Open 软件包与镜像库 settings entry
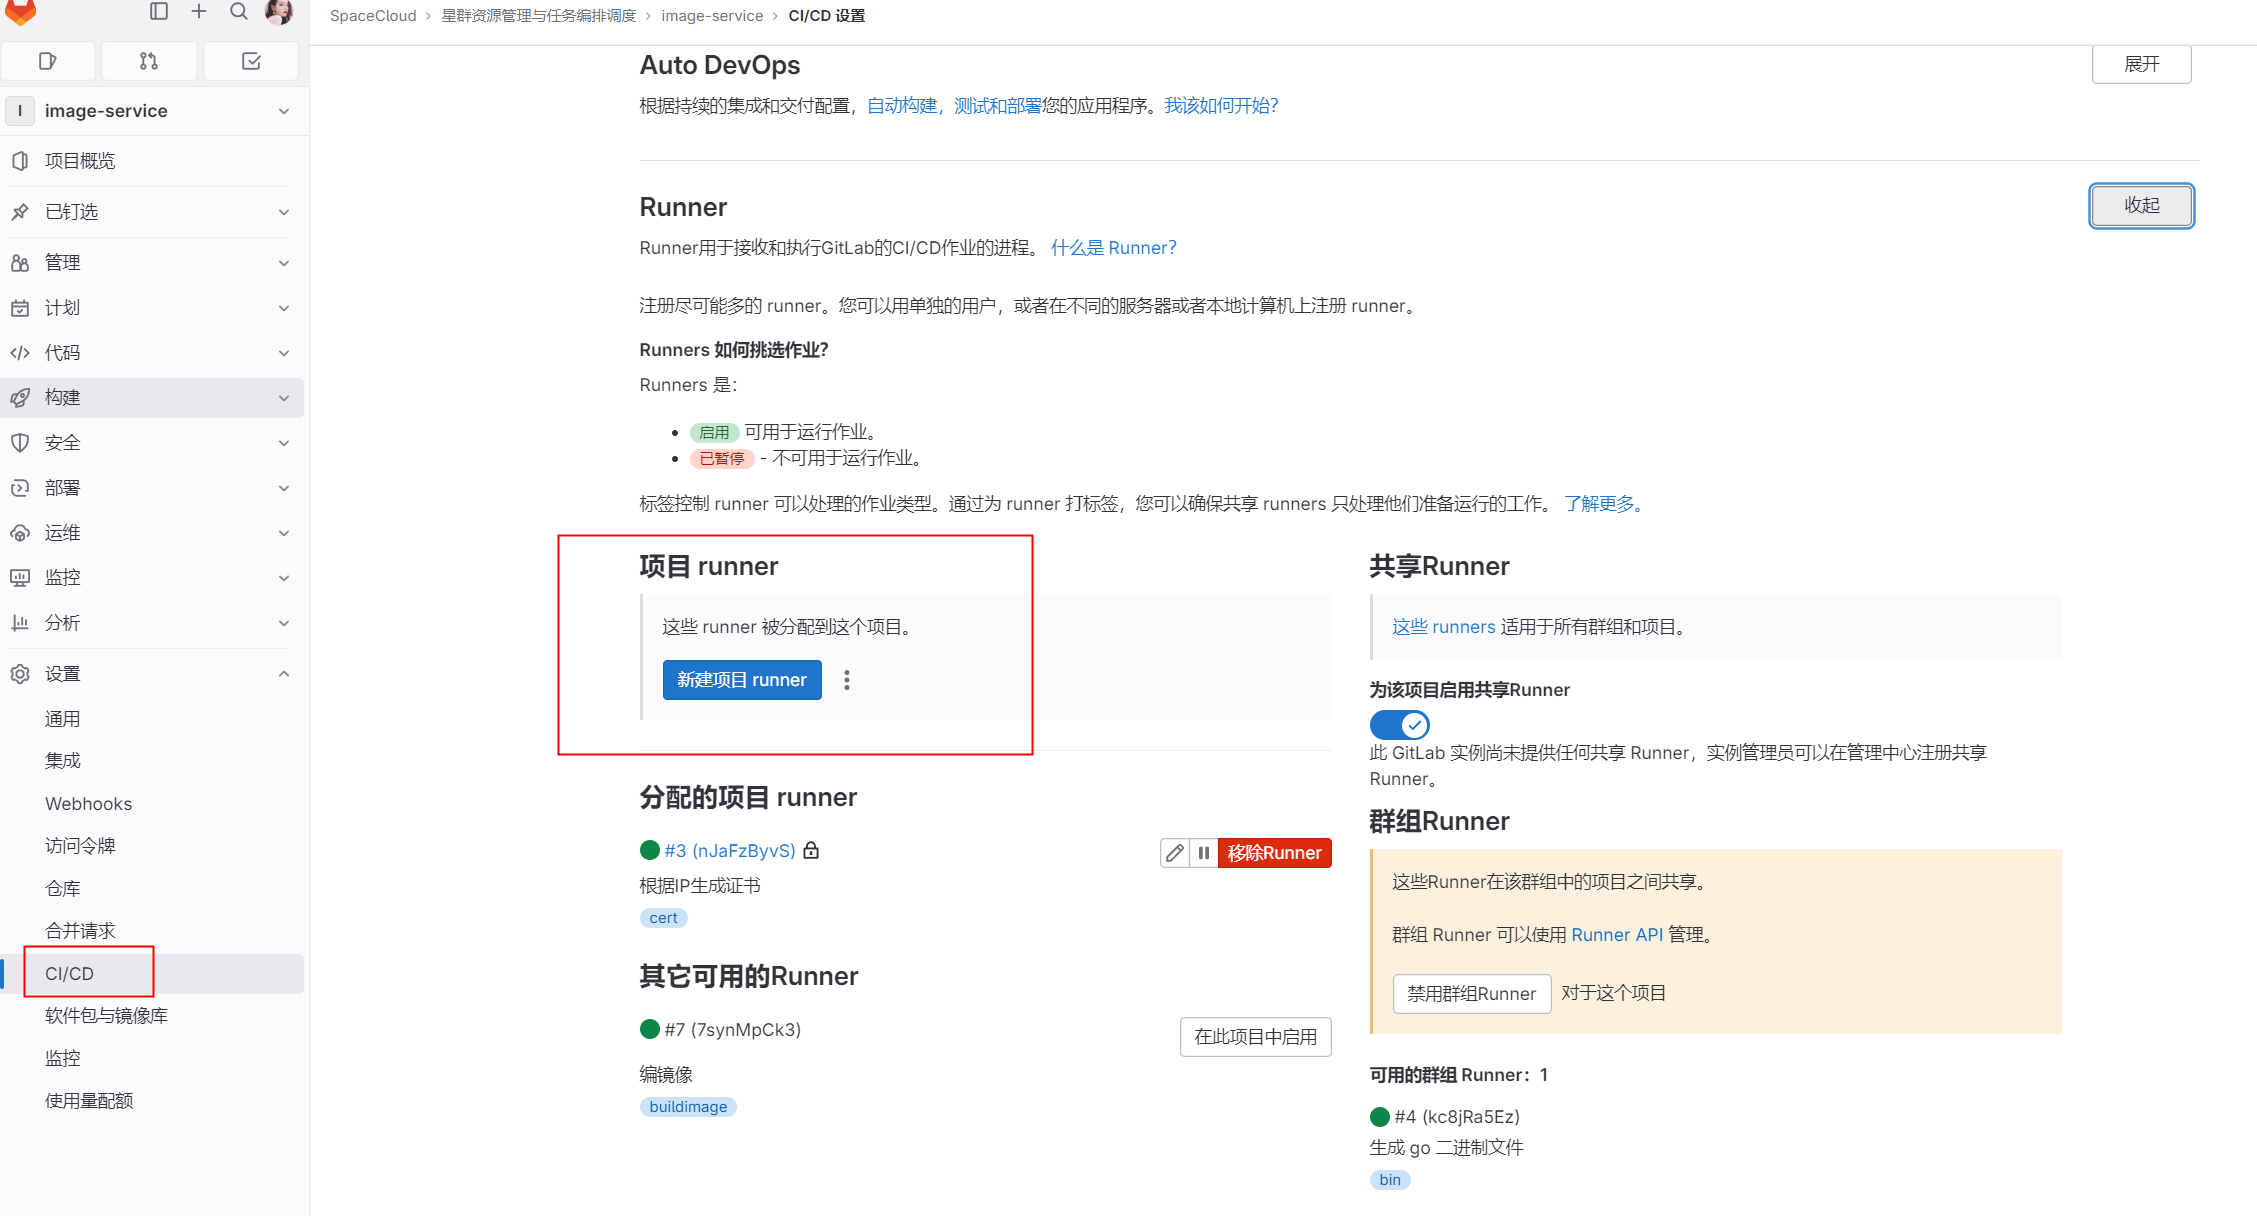2257x1216 pixels. pos(105,1015)
